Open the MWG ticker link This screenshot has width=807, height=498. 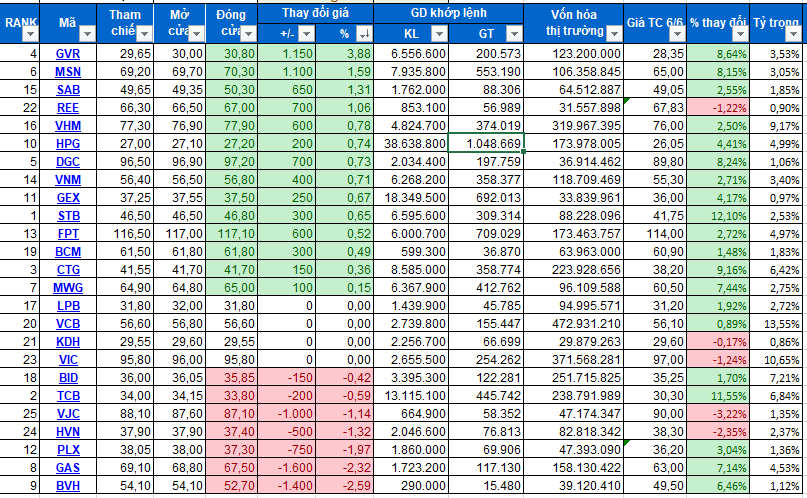tap(68, 288)
